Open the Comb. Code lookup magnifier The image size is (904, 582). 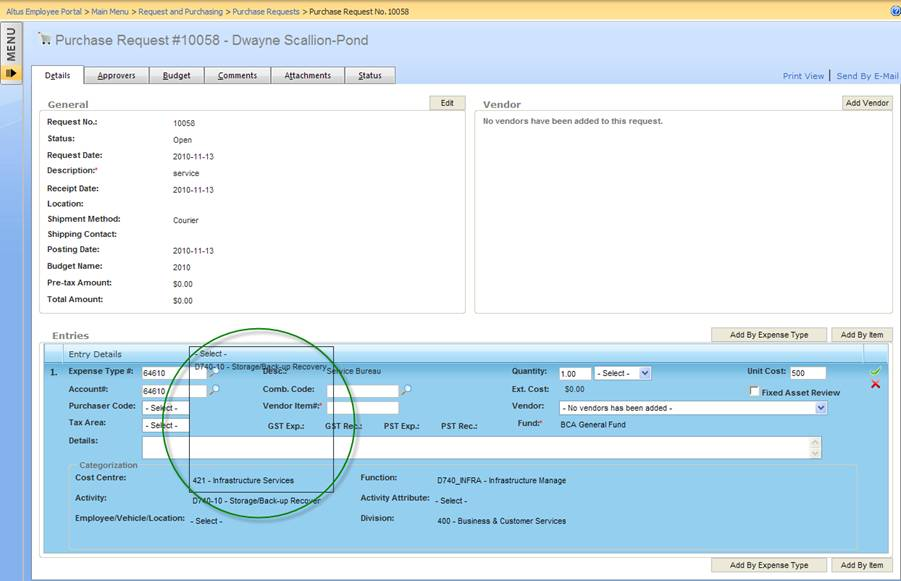406,390
